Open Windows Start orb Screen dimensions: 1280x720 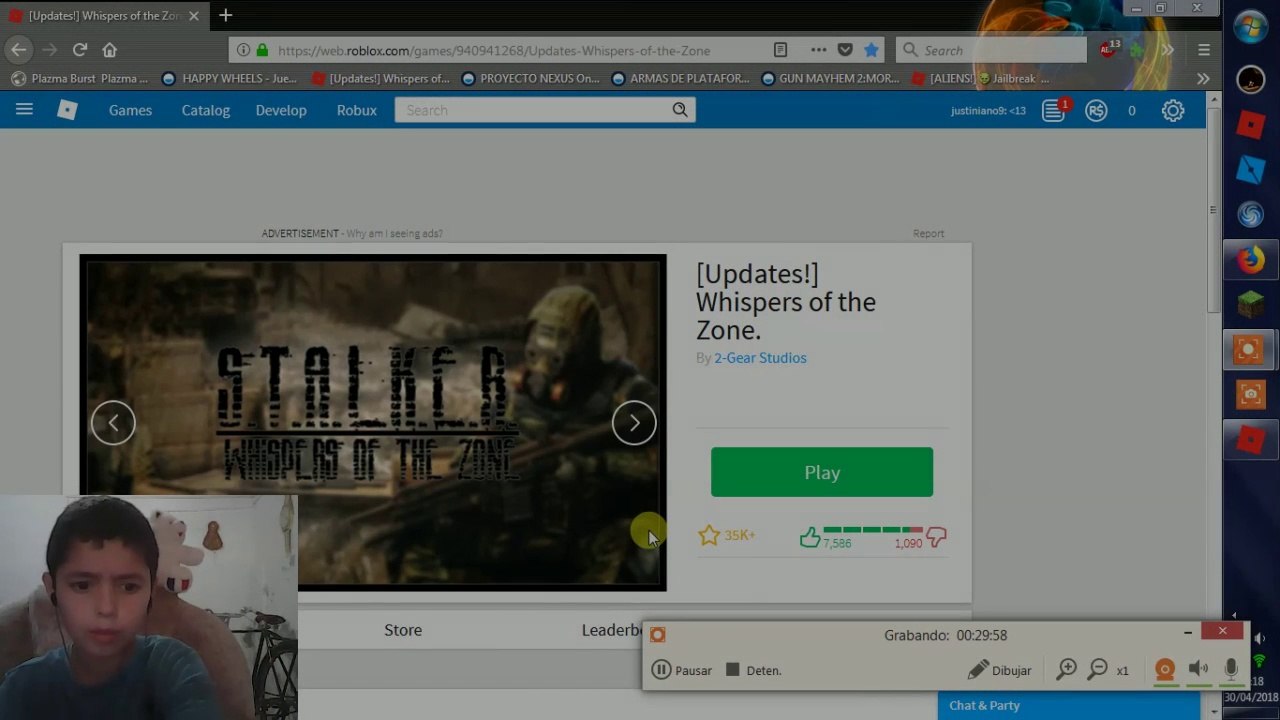(1250, 27)
